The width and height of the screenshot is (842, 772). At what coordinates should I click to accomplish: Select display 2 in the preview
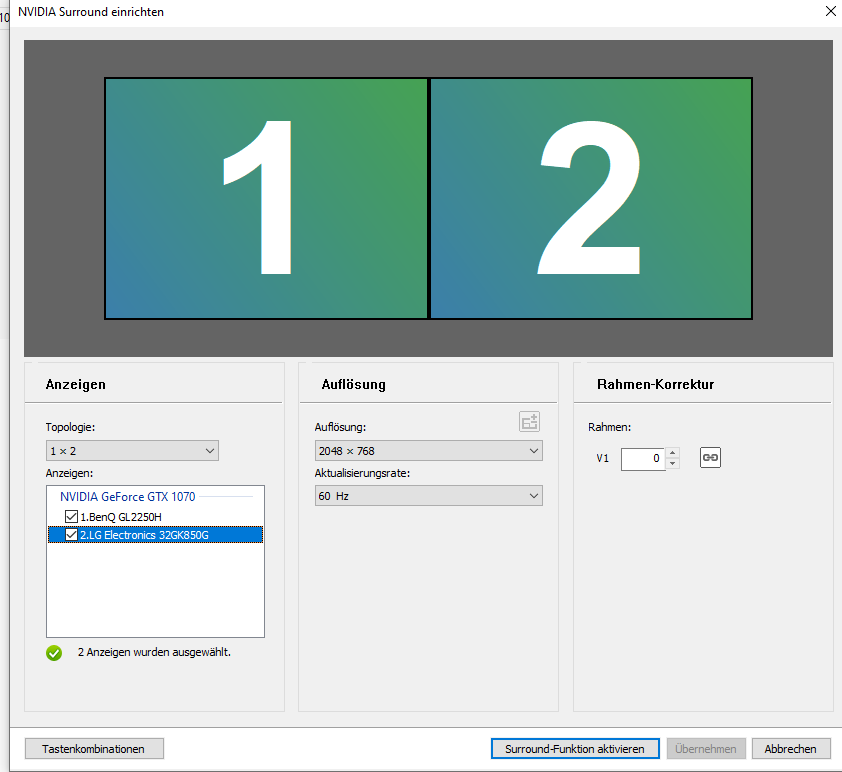click(591, 199)
